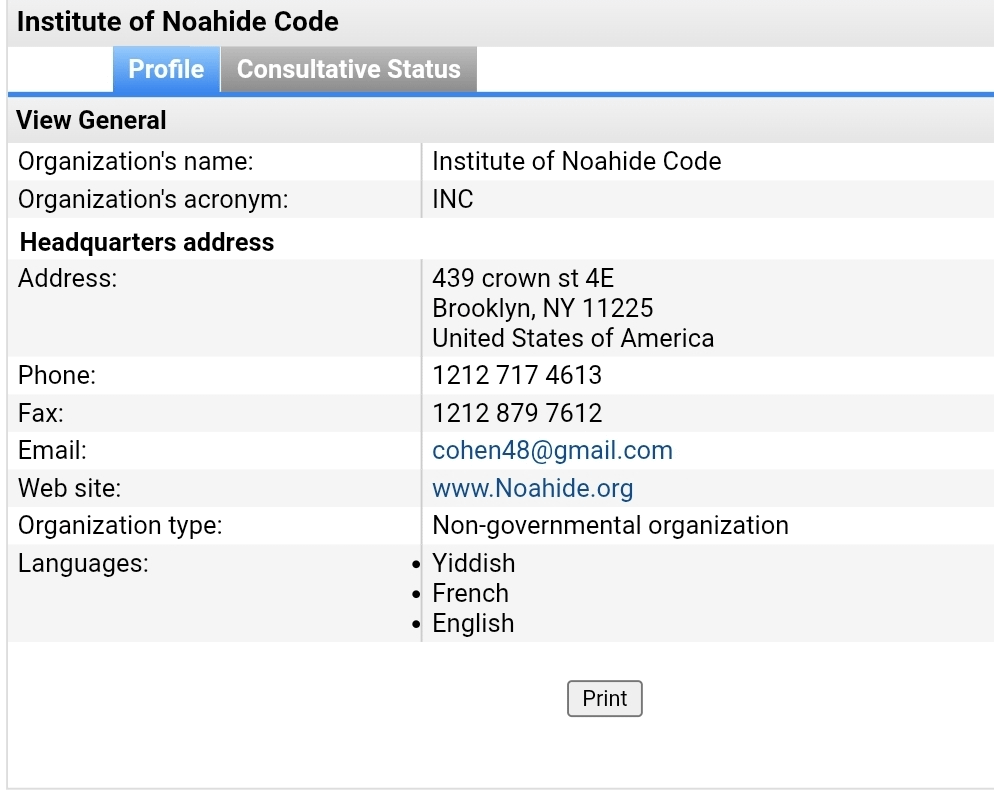Select the View General section header

[x=91, y=120]
